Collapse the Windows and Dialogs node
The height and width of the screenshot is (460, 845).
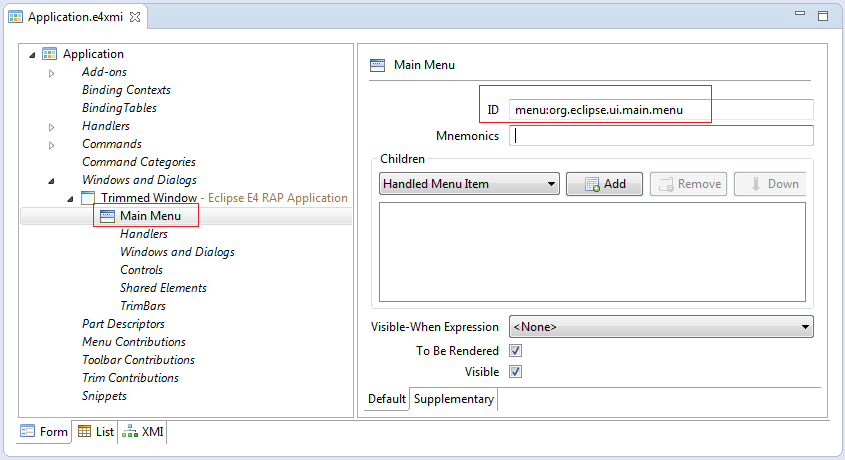(51, 181)
